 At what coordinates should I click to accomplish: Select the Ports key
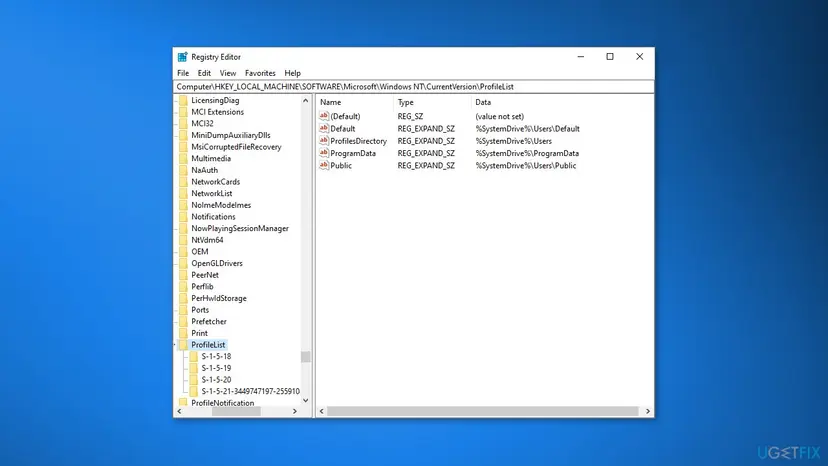[200, 310]
